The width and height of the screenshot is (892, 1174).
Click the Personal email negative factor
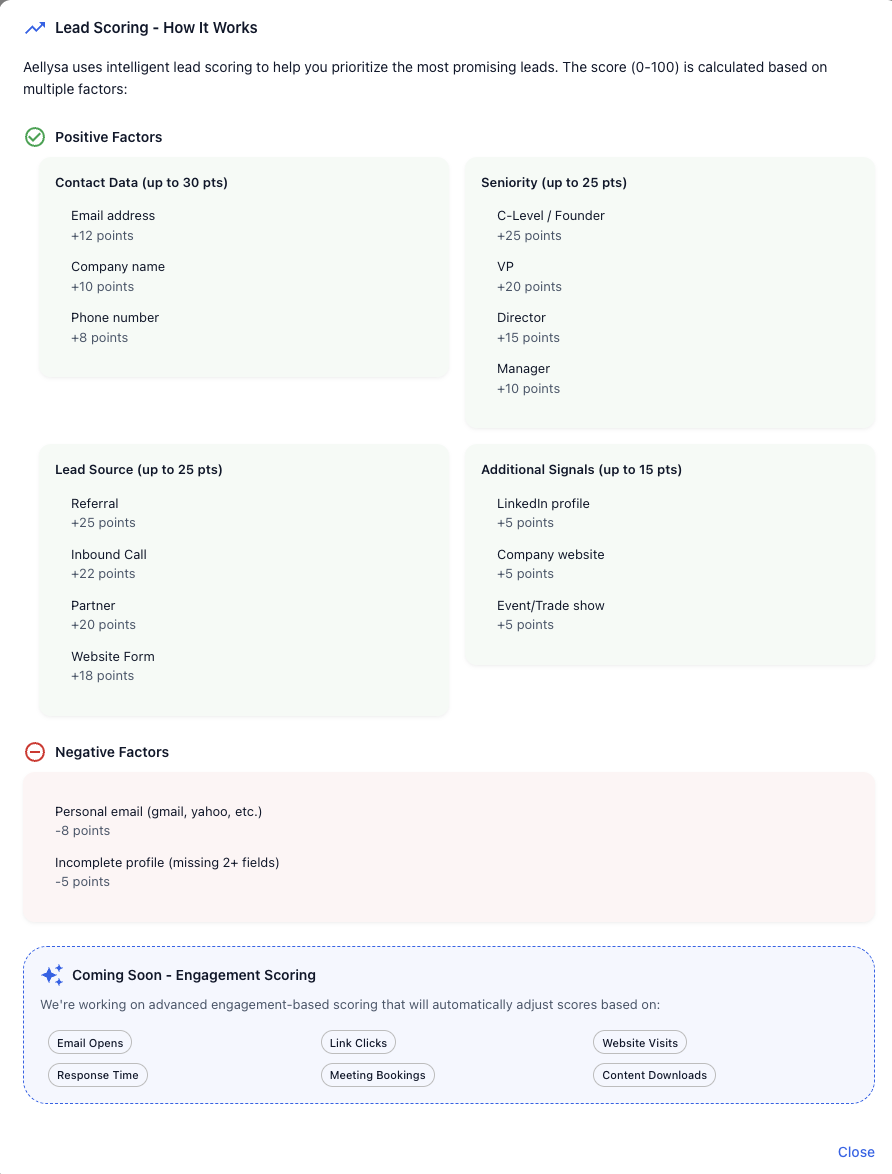tap(158, 812)
